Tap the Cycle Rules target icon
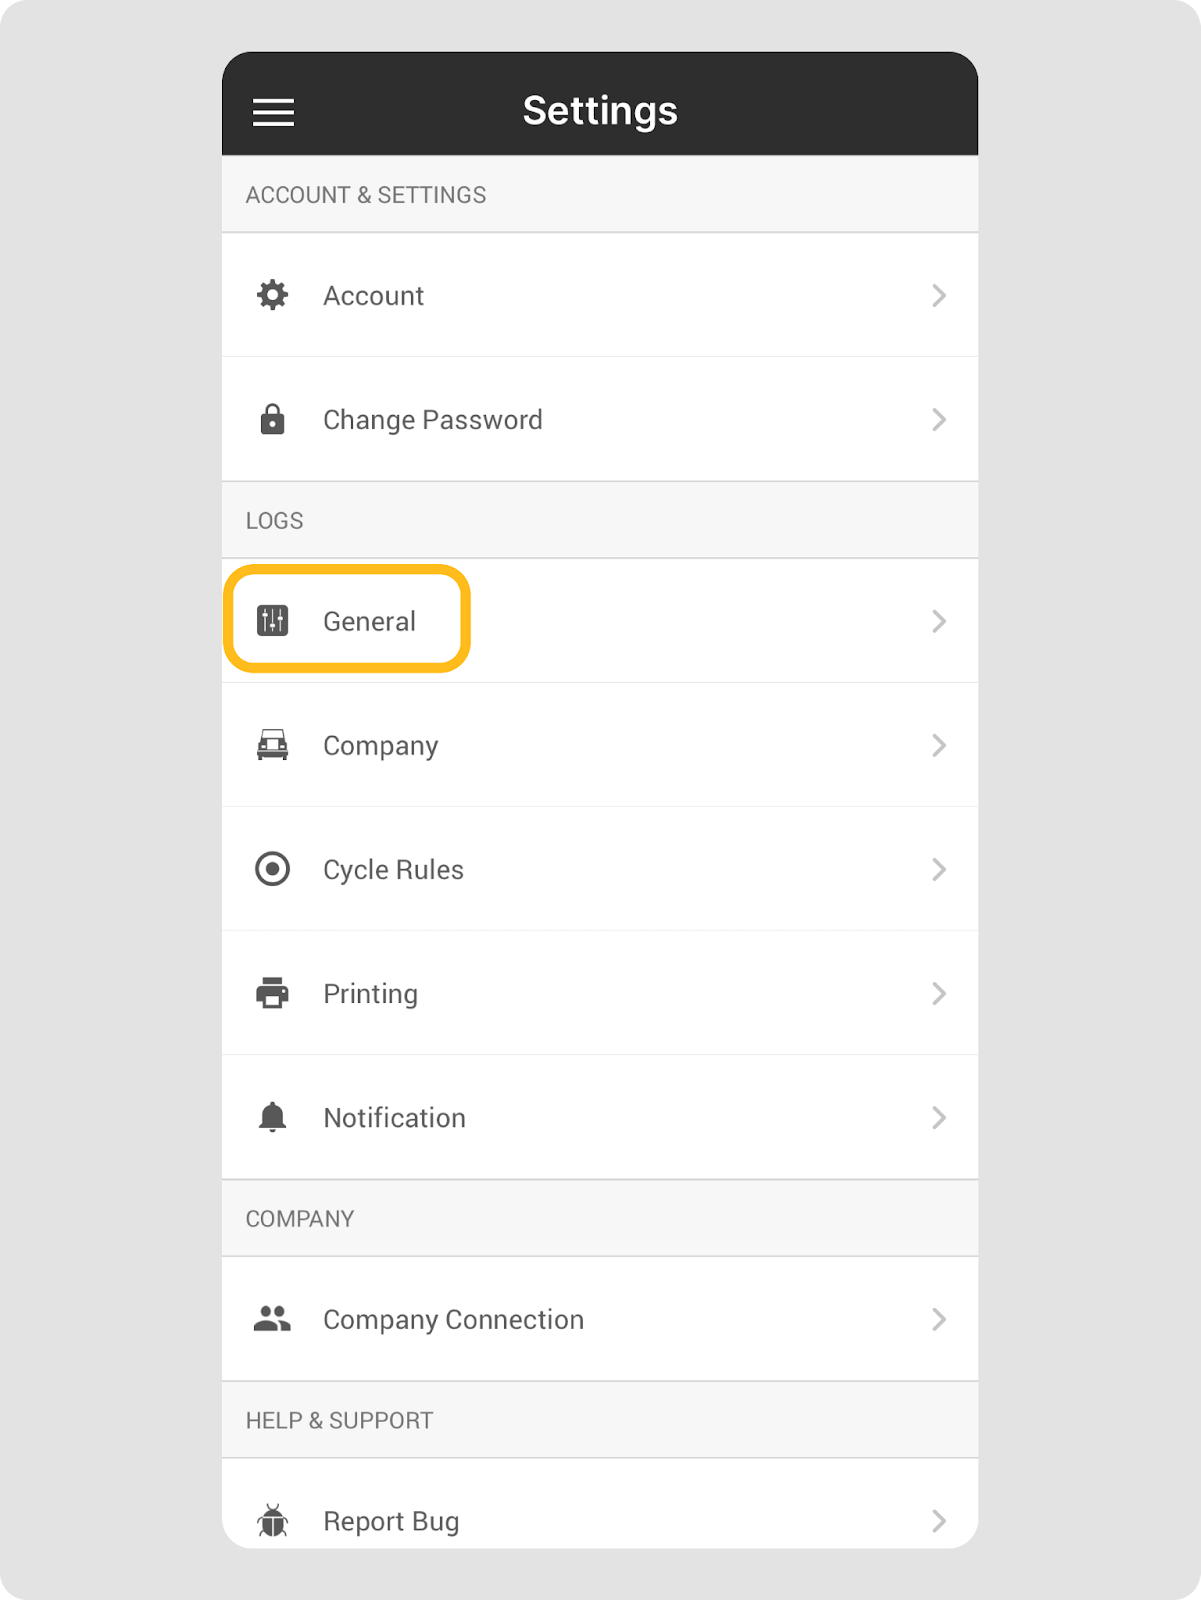The width and height of the screenshot is (1201, 1600). coord(272,869)
